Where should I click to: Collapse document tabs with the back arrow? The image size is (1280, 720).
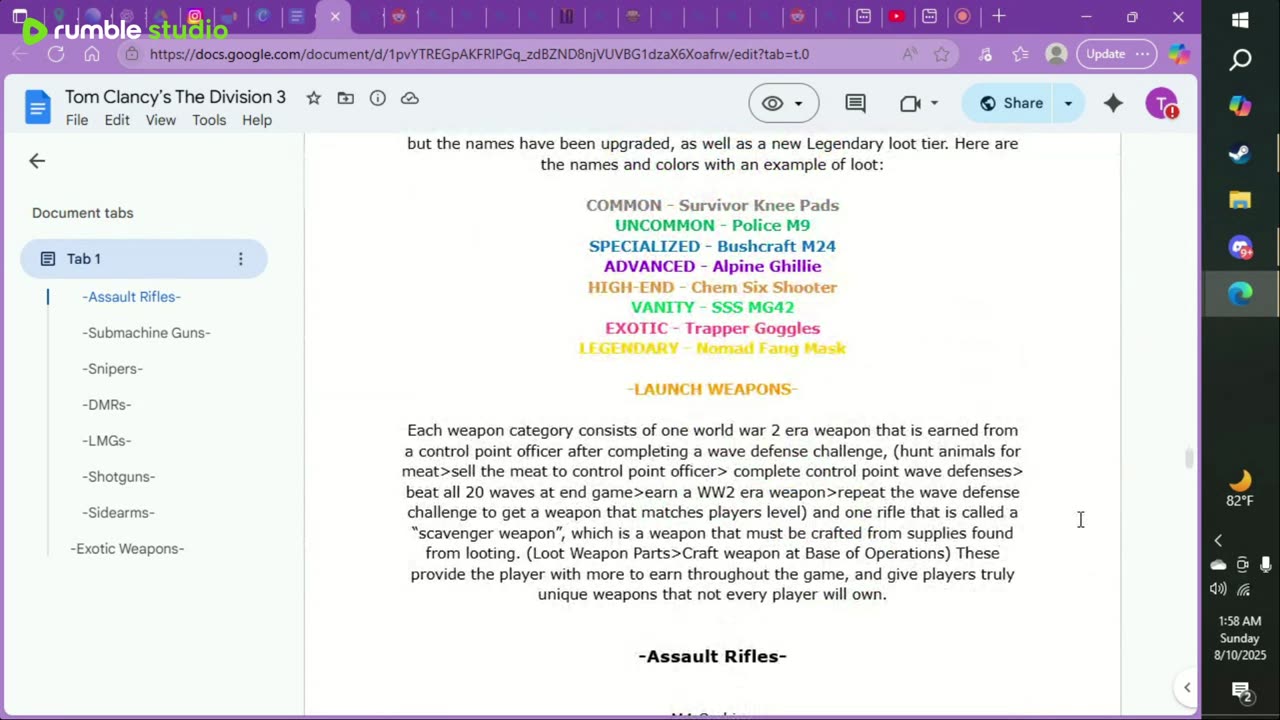(37, 161)
